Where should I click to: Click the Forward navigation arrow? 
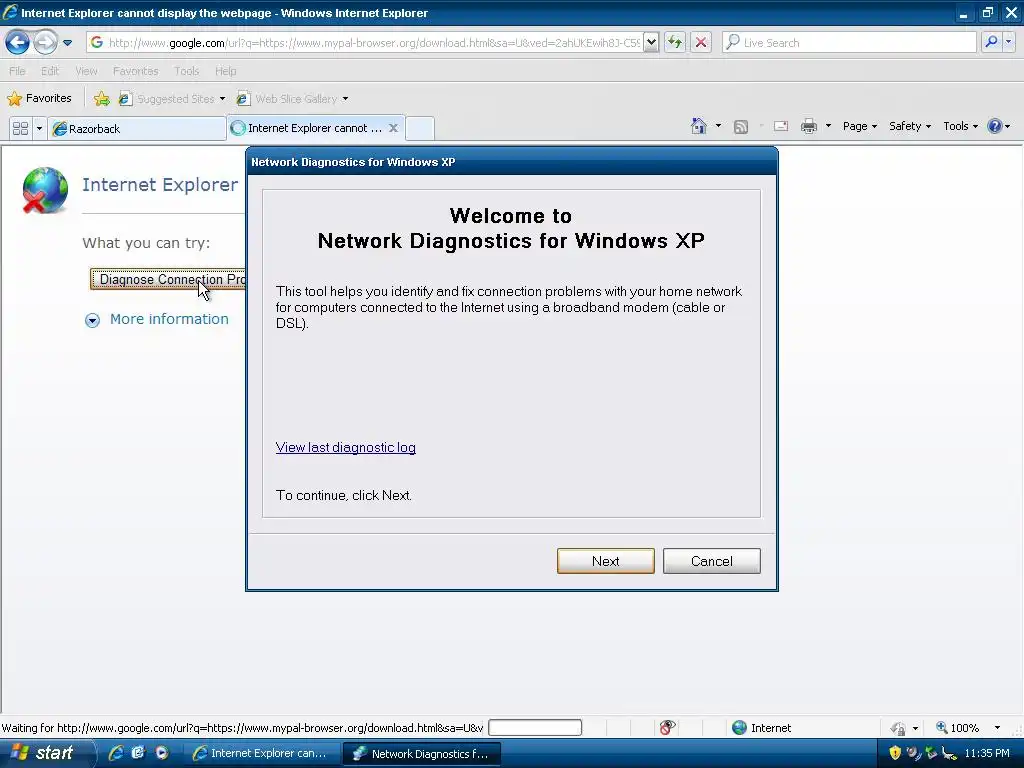[45, 43]
